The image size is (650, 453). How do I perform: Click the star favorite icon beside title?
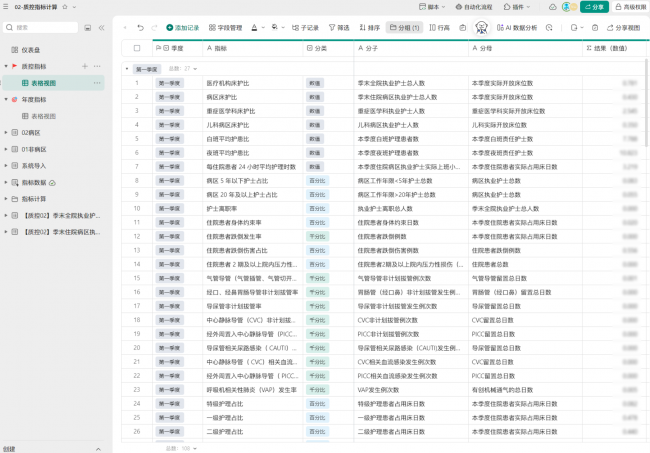[66, 6]
